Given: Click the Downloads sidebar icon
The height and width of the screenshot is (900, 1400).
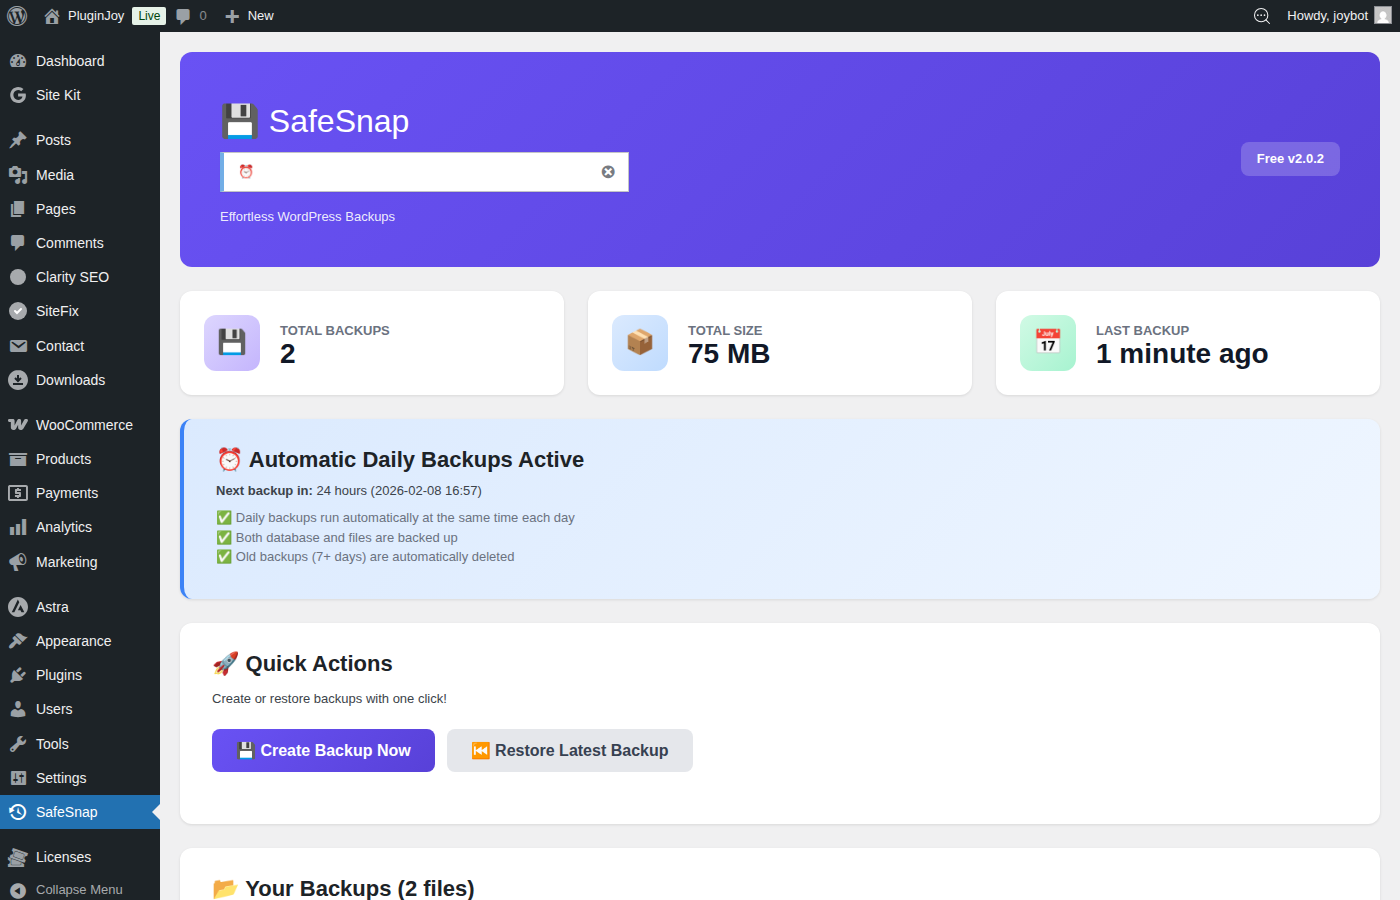Looking at the screenshot, I should (x=18, y=380).
